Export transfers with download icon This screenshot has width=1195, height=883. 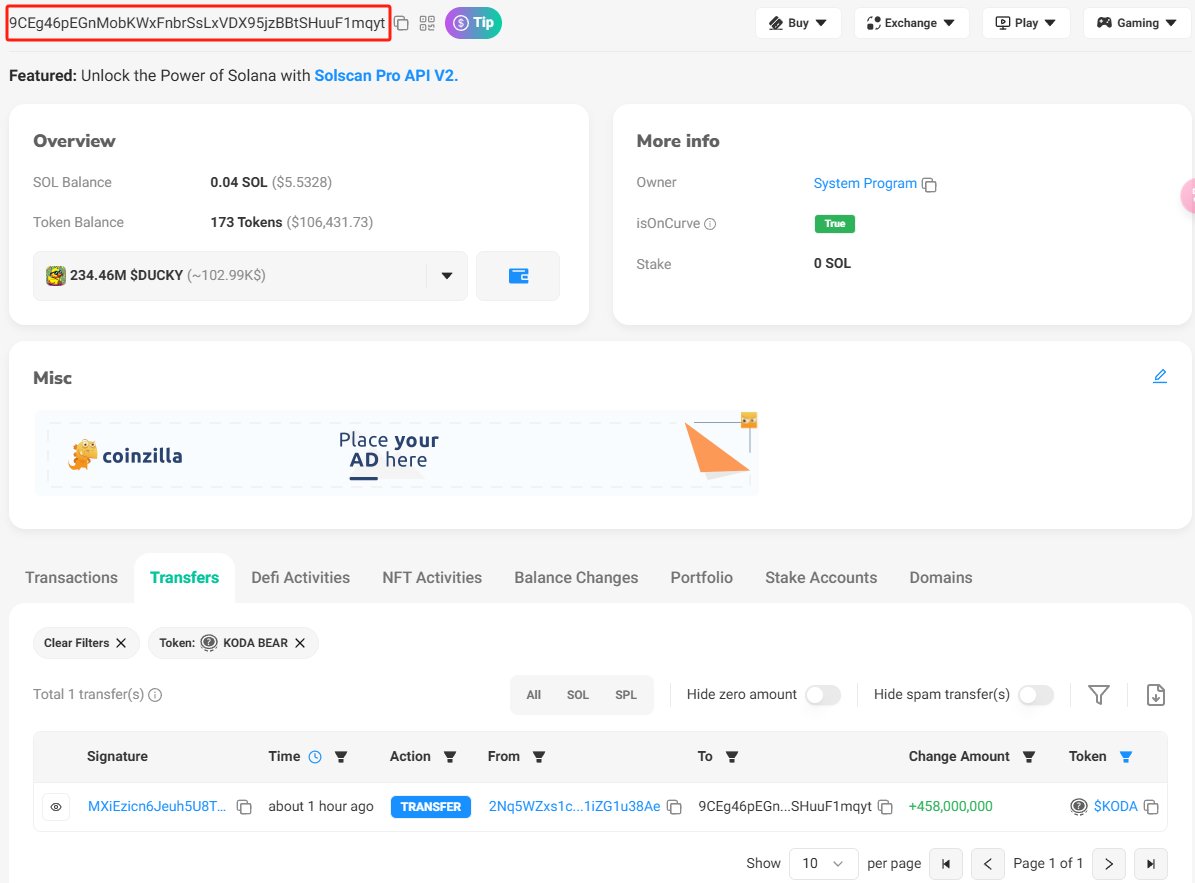[1155, 695]
